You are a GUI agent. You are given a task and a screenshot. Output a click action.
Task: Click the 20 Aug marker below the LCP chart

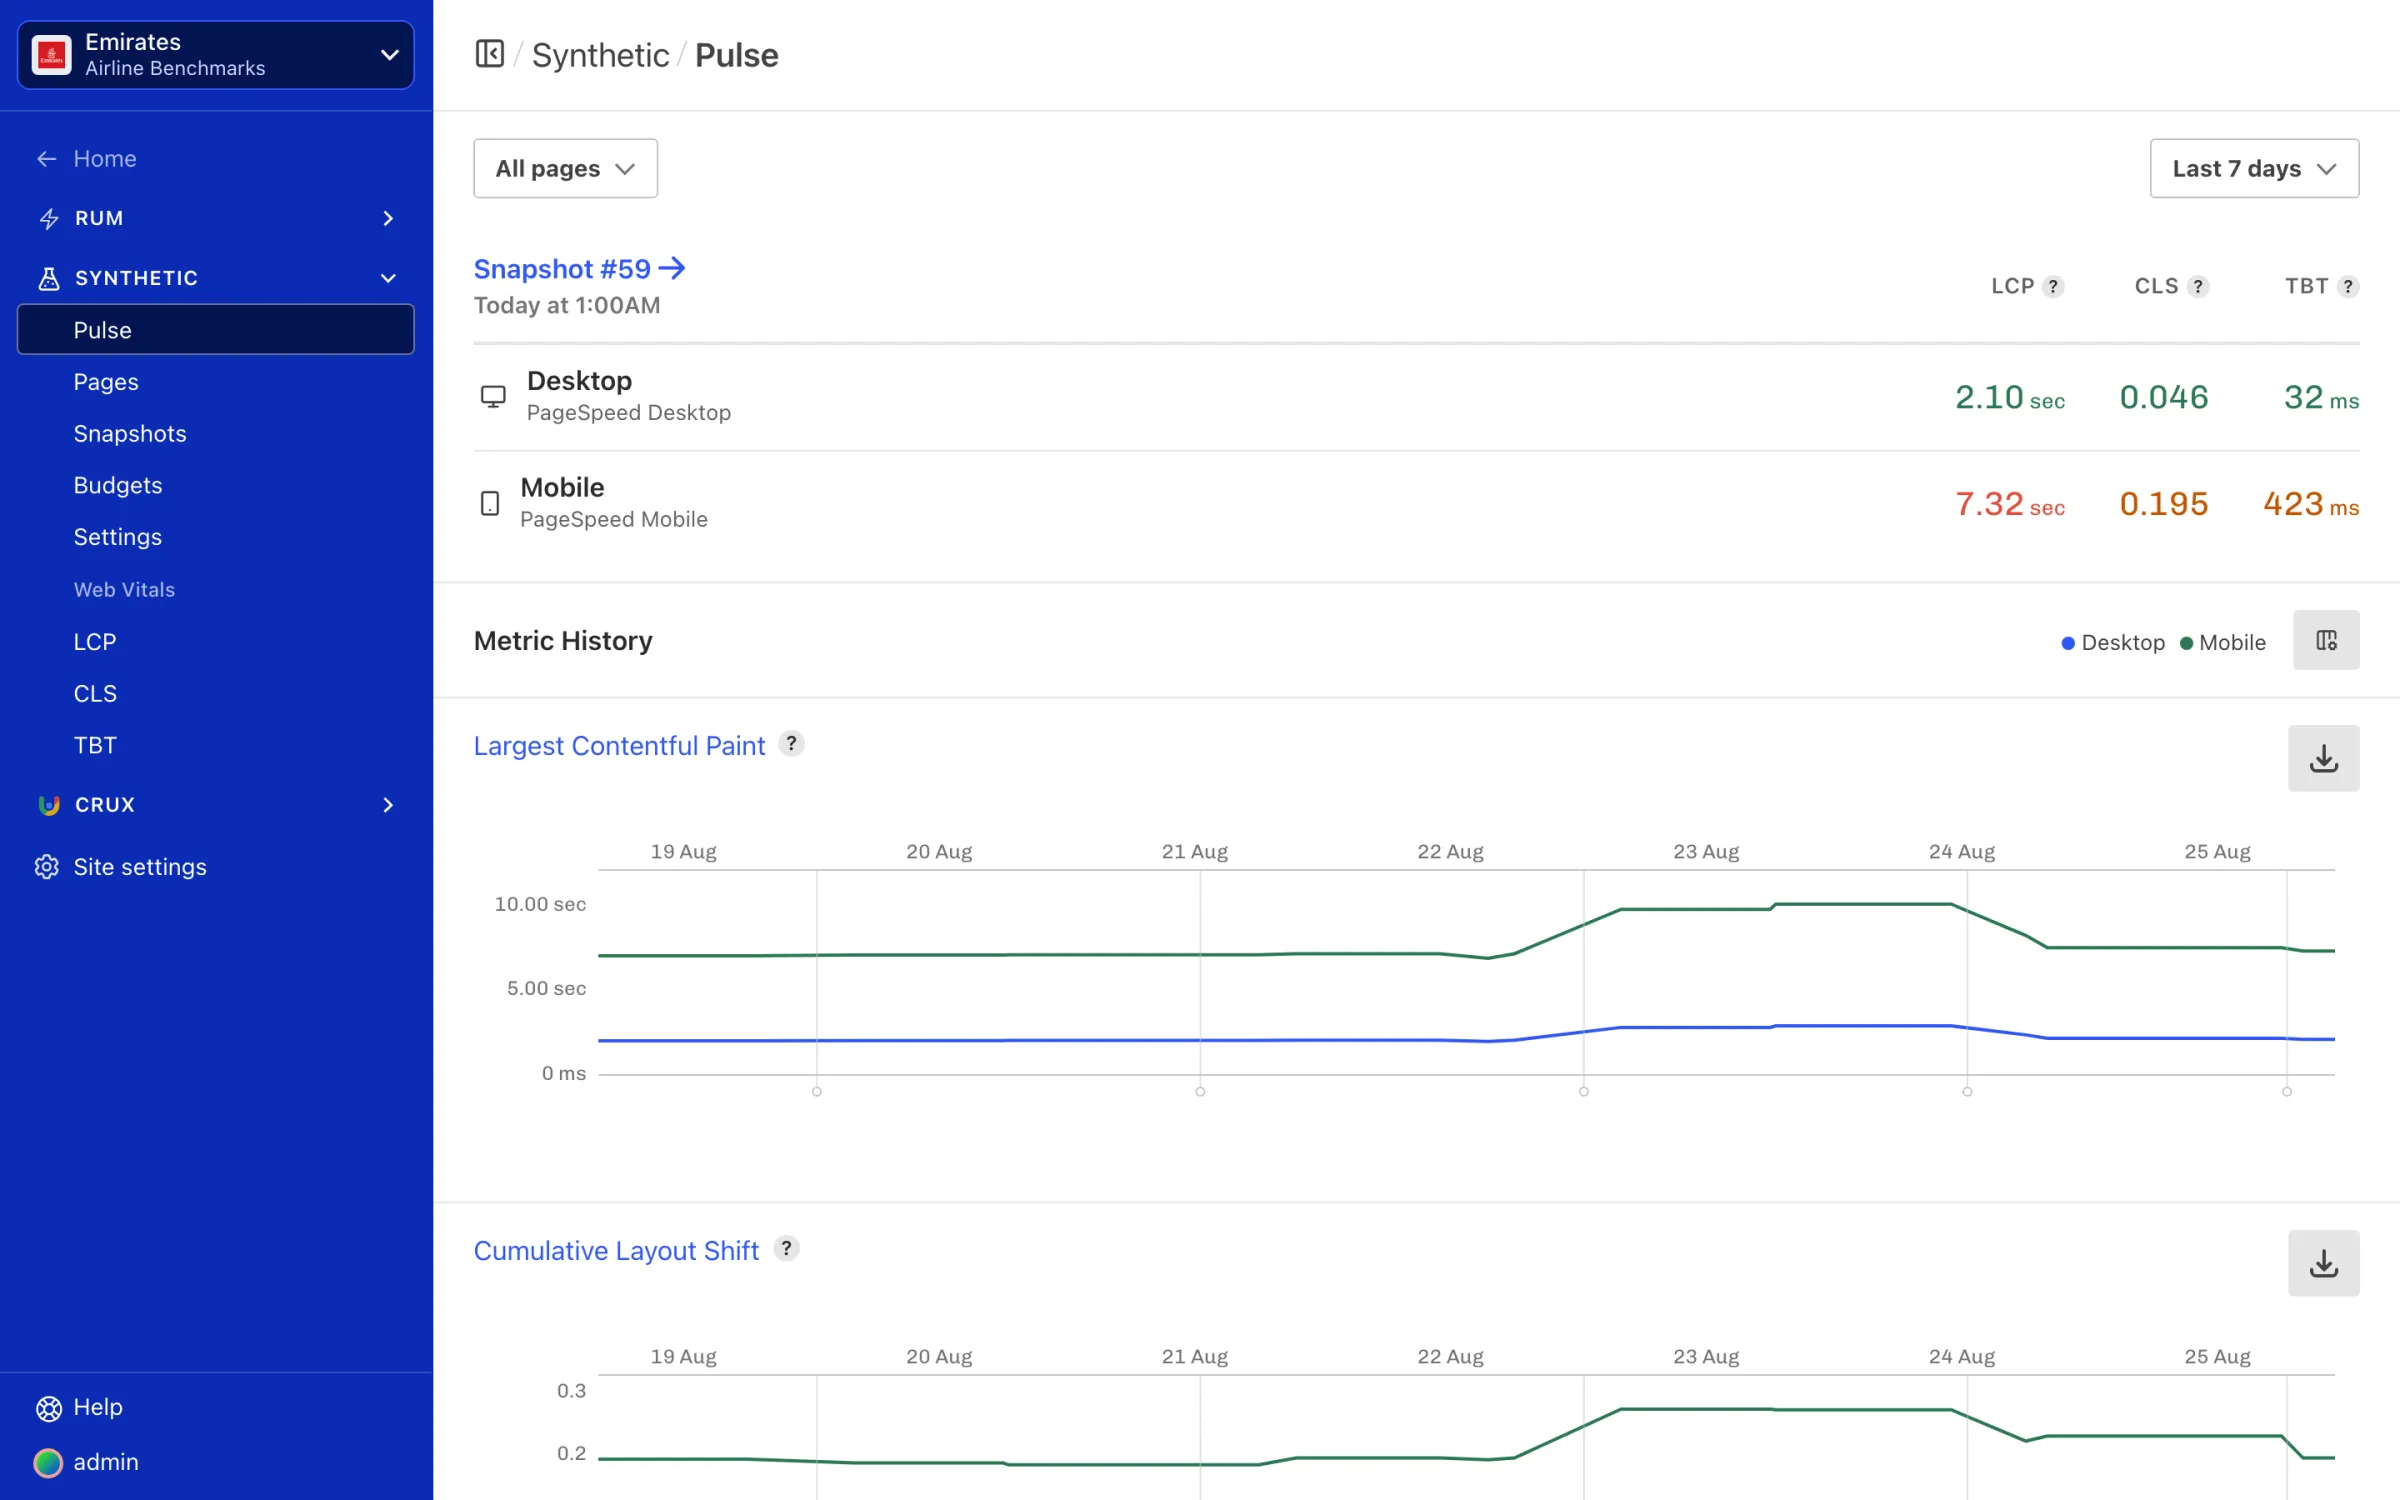(817, 1092)
